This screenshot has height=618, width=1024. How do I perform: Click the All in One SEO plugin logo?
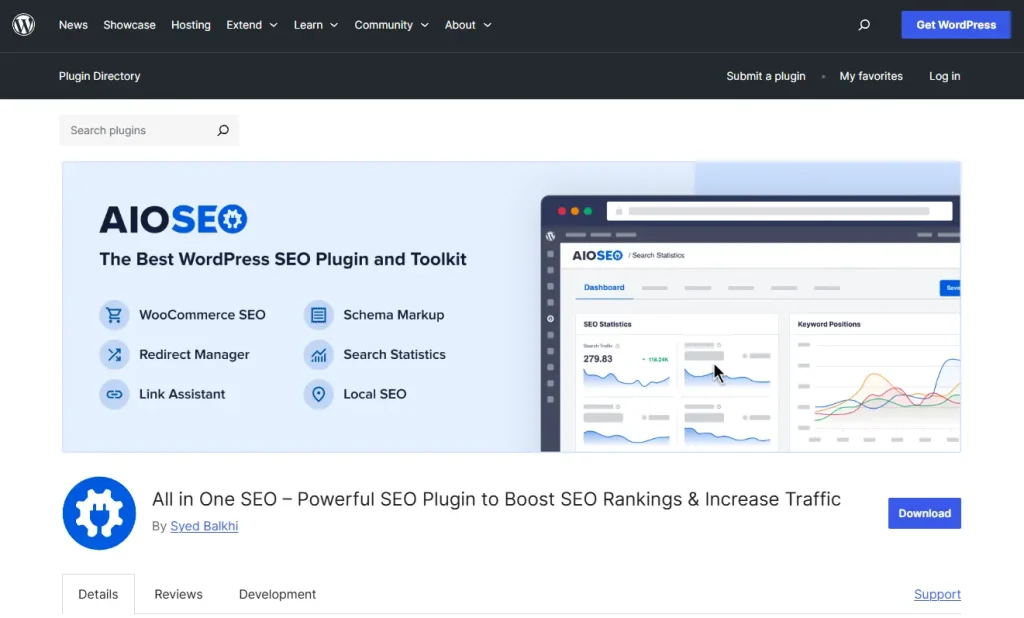(x=98, y=513)
